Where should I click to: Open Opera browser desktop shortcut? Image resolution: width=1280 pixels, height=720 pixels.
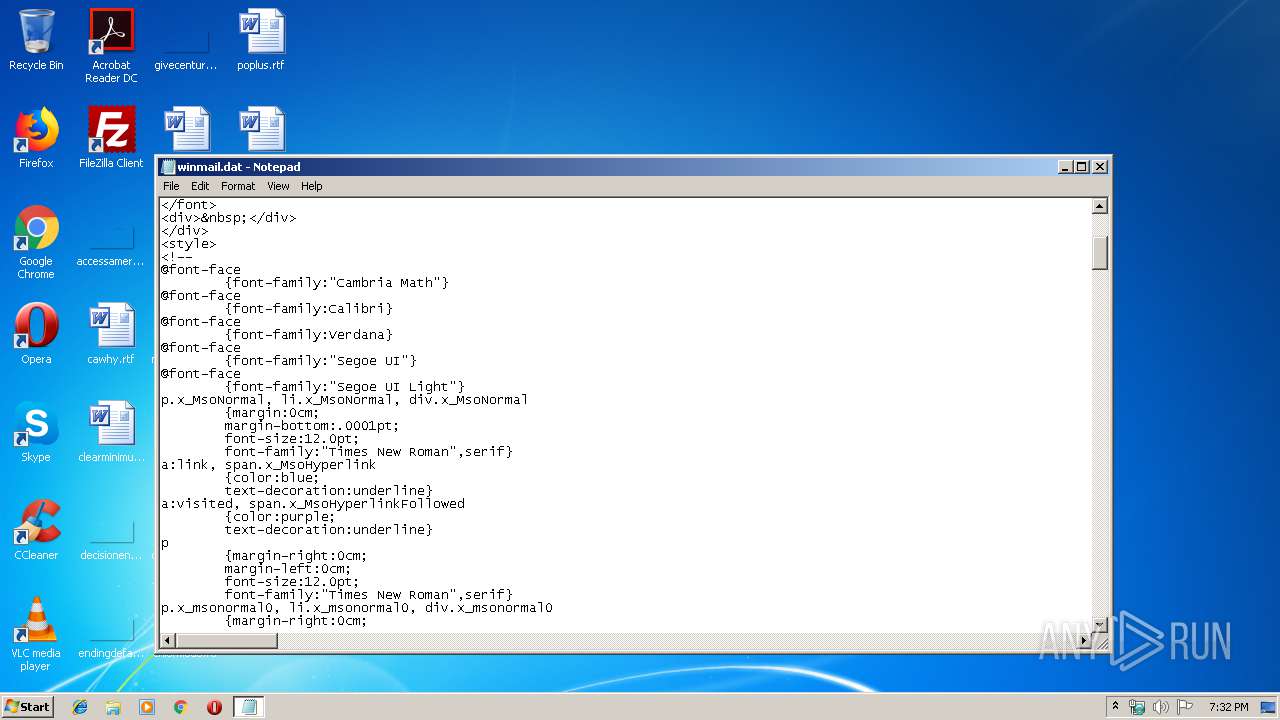coord(36,334)
